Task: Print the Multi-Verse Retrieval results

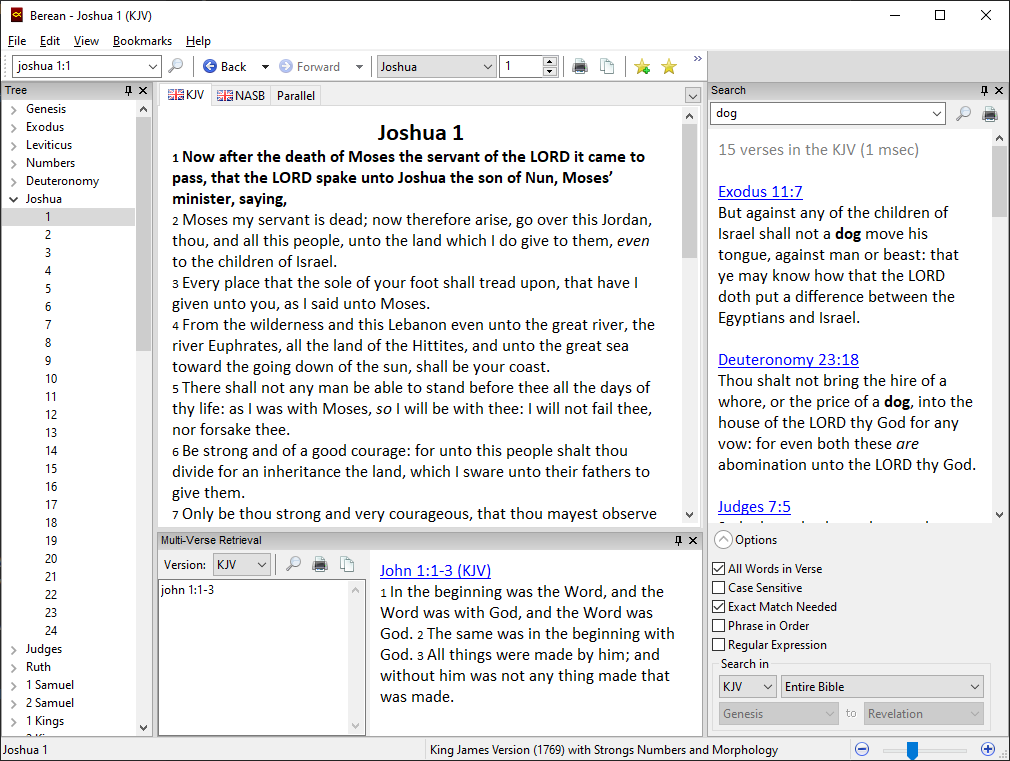Action: pos(319,564)
